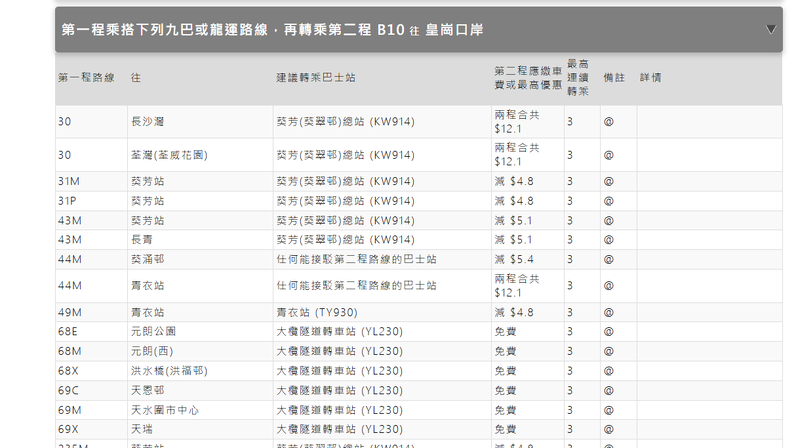Click the @ remark in 68X row

[x=609, y=371]
